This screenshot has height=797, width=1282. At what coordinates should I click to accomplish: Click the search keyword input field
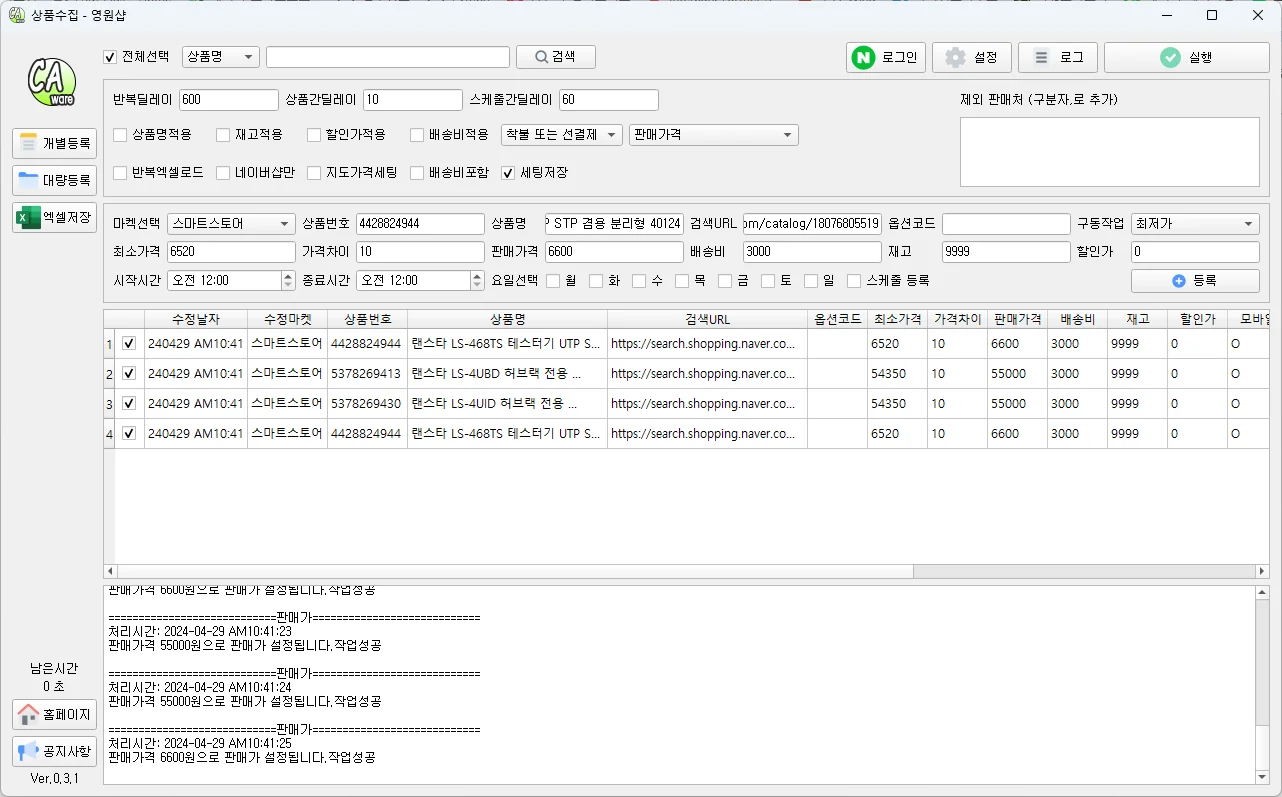pyautogui.click(x=388, y=57)
